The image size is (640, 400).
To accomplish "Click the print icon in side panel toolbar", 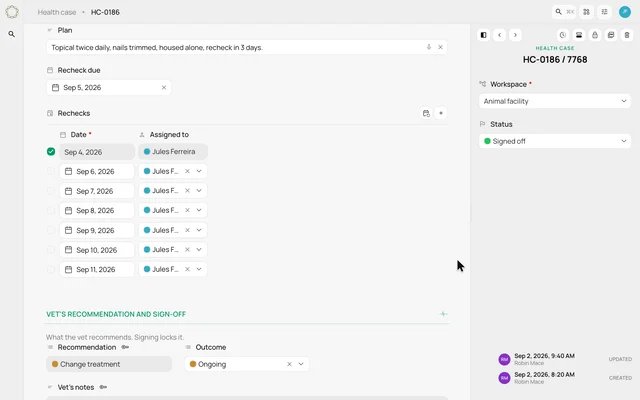I will click(x=579, y=35).
